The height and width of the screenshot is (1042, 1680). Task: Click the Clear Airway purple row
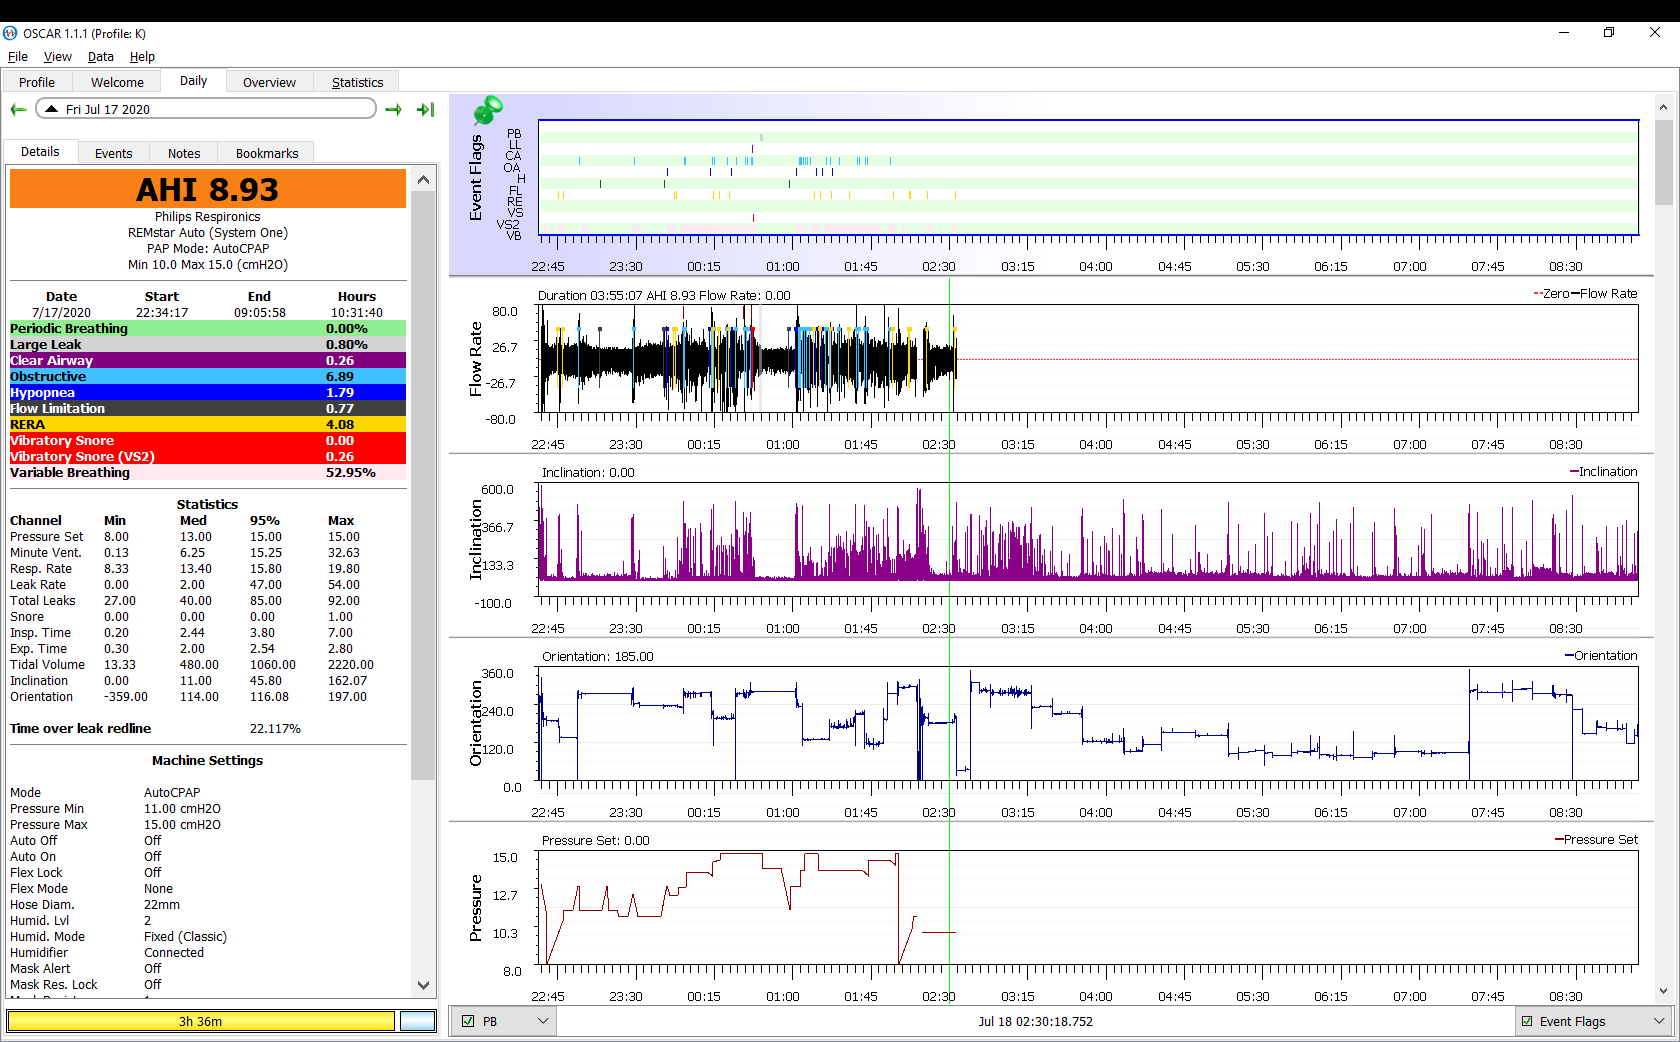(208, 360)
